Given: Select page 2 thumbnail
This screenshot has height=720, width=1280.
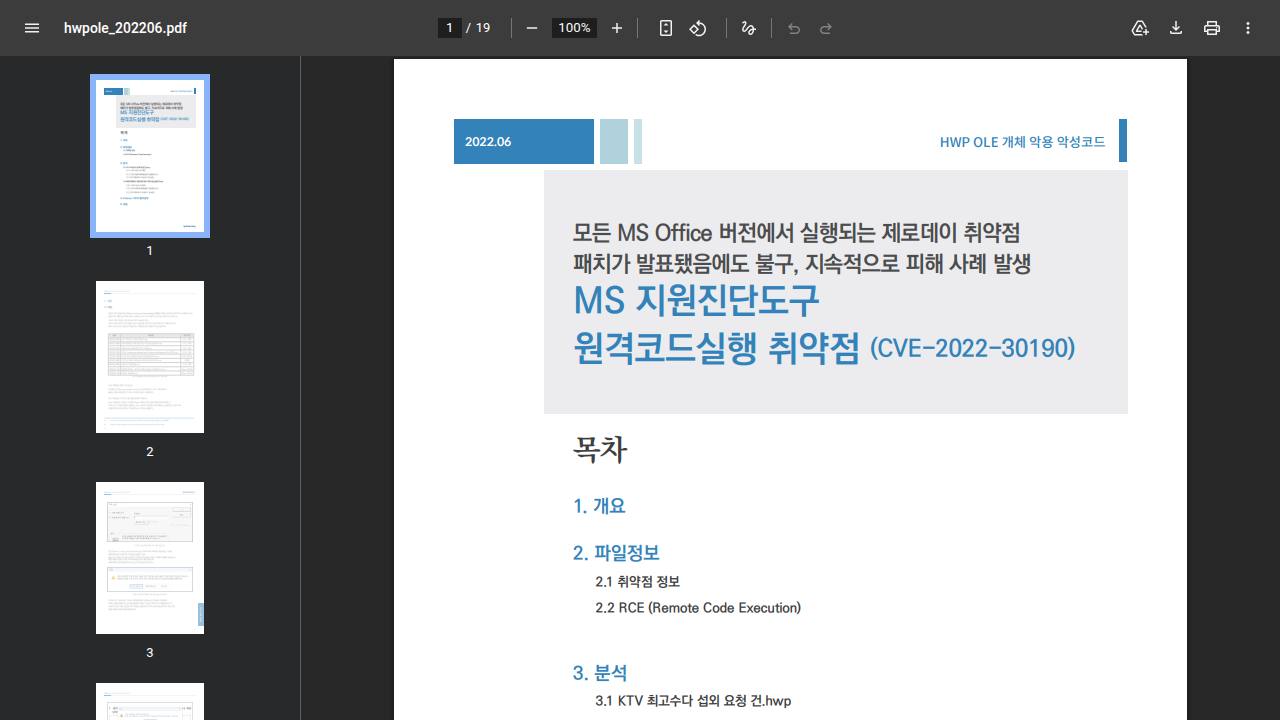Looking at the screenshot, I should point(150,357).
